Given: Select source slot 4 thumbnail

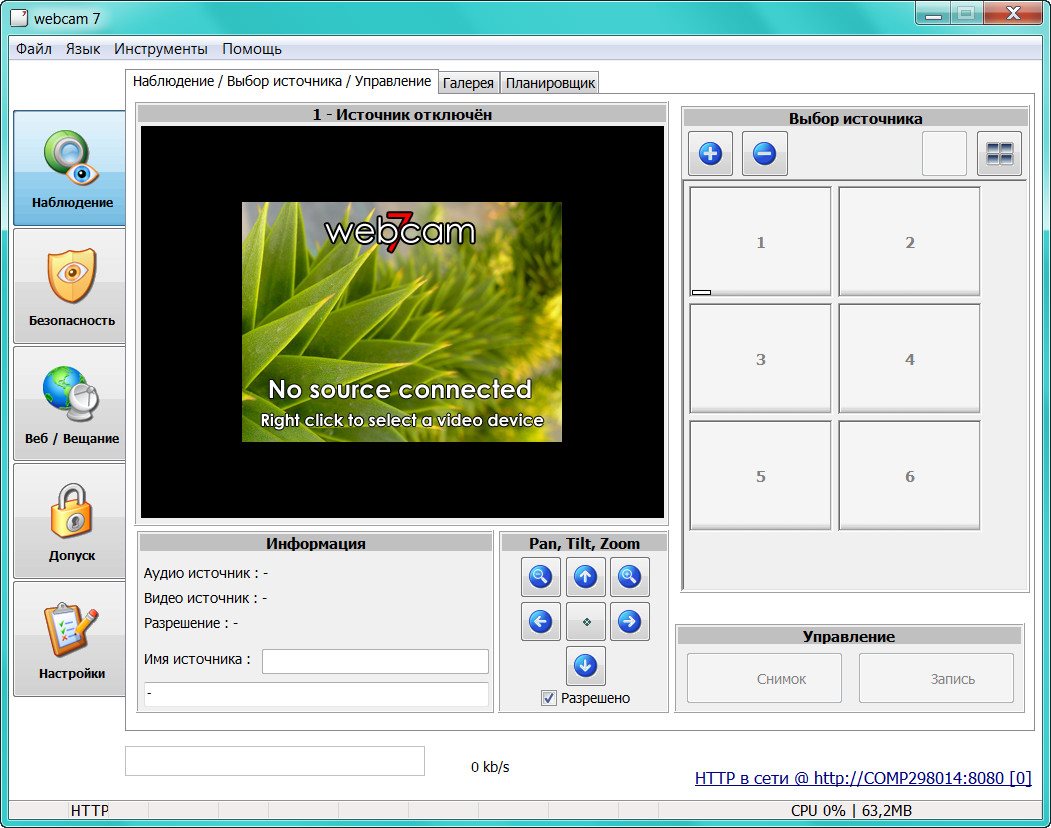Looking at the screenshot, I should (909, 359).
